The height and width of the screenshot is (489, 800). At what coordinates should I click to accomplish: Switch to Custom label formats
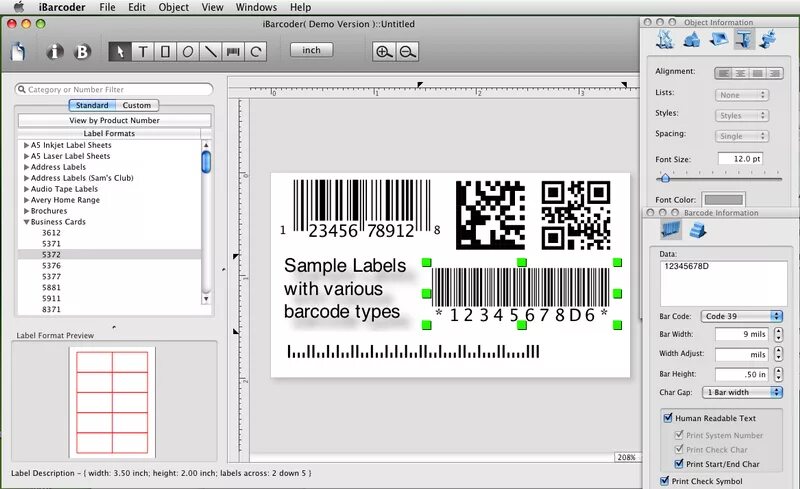pos(137,105)
